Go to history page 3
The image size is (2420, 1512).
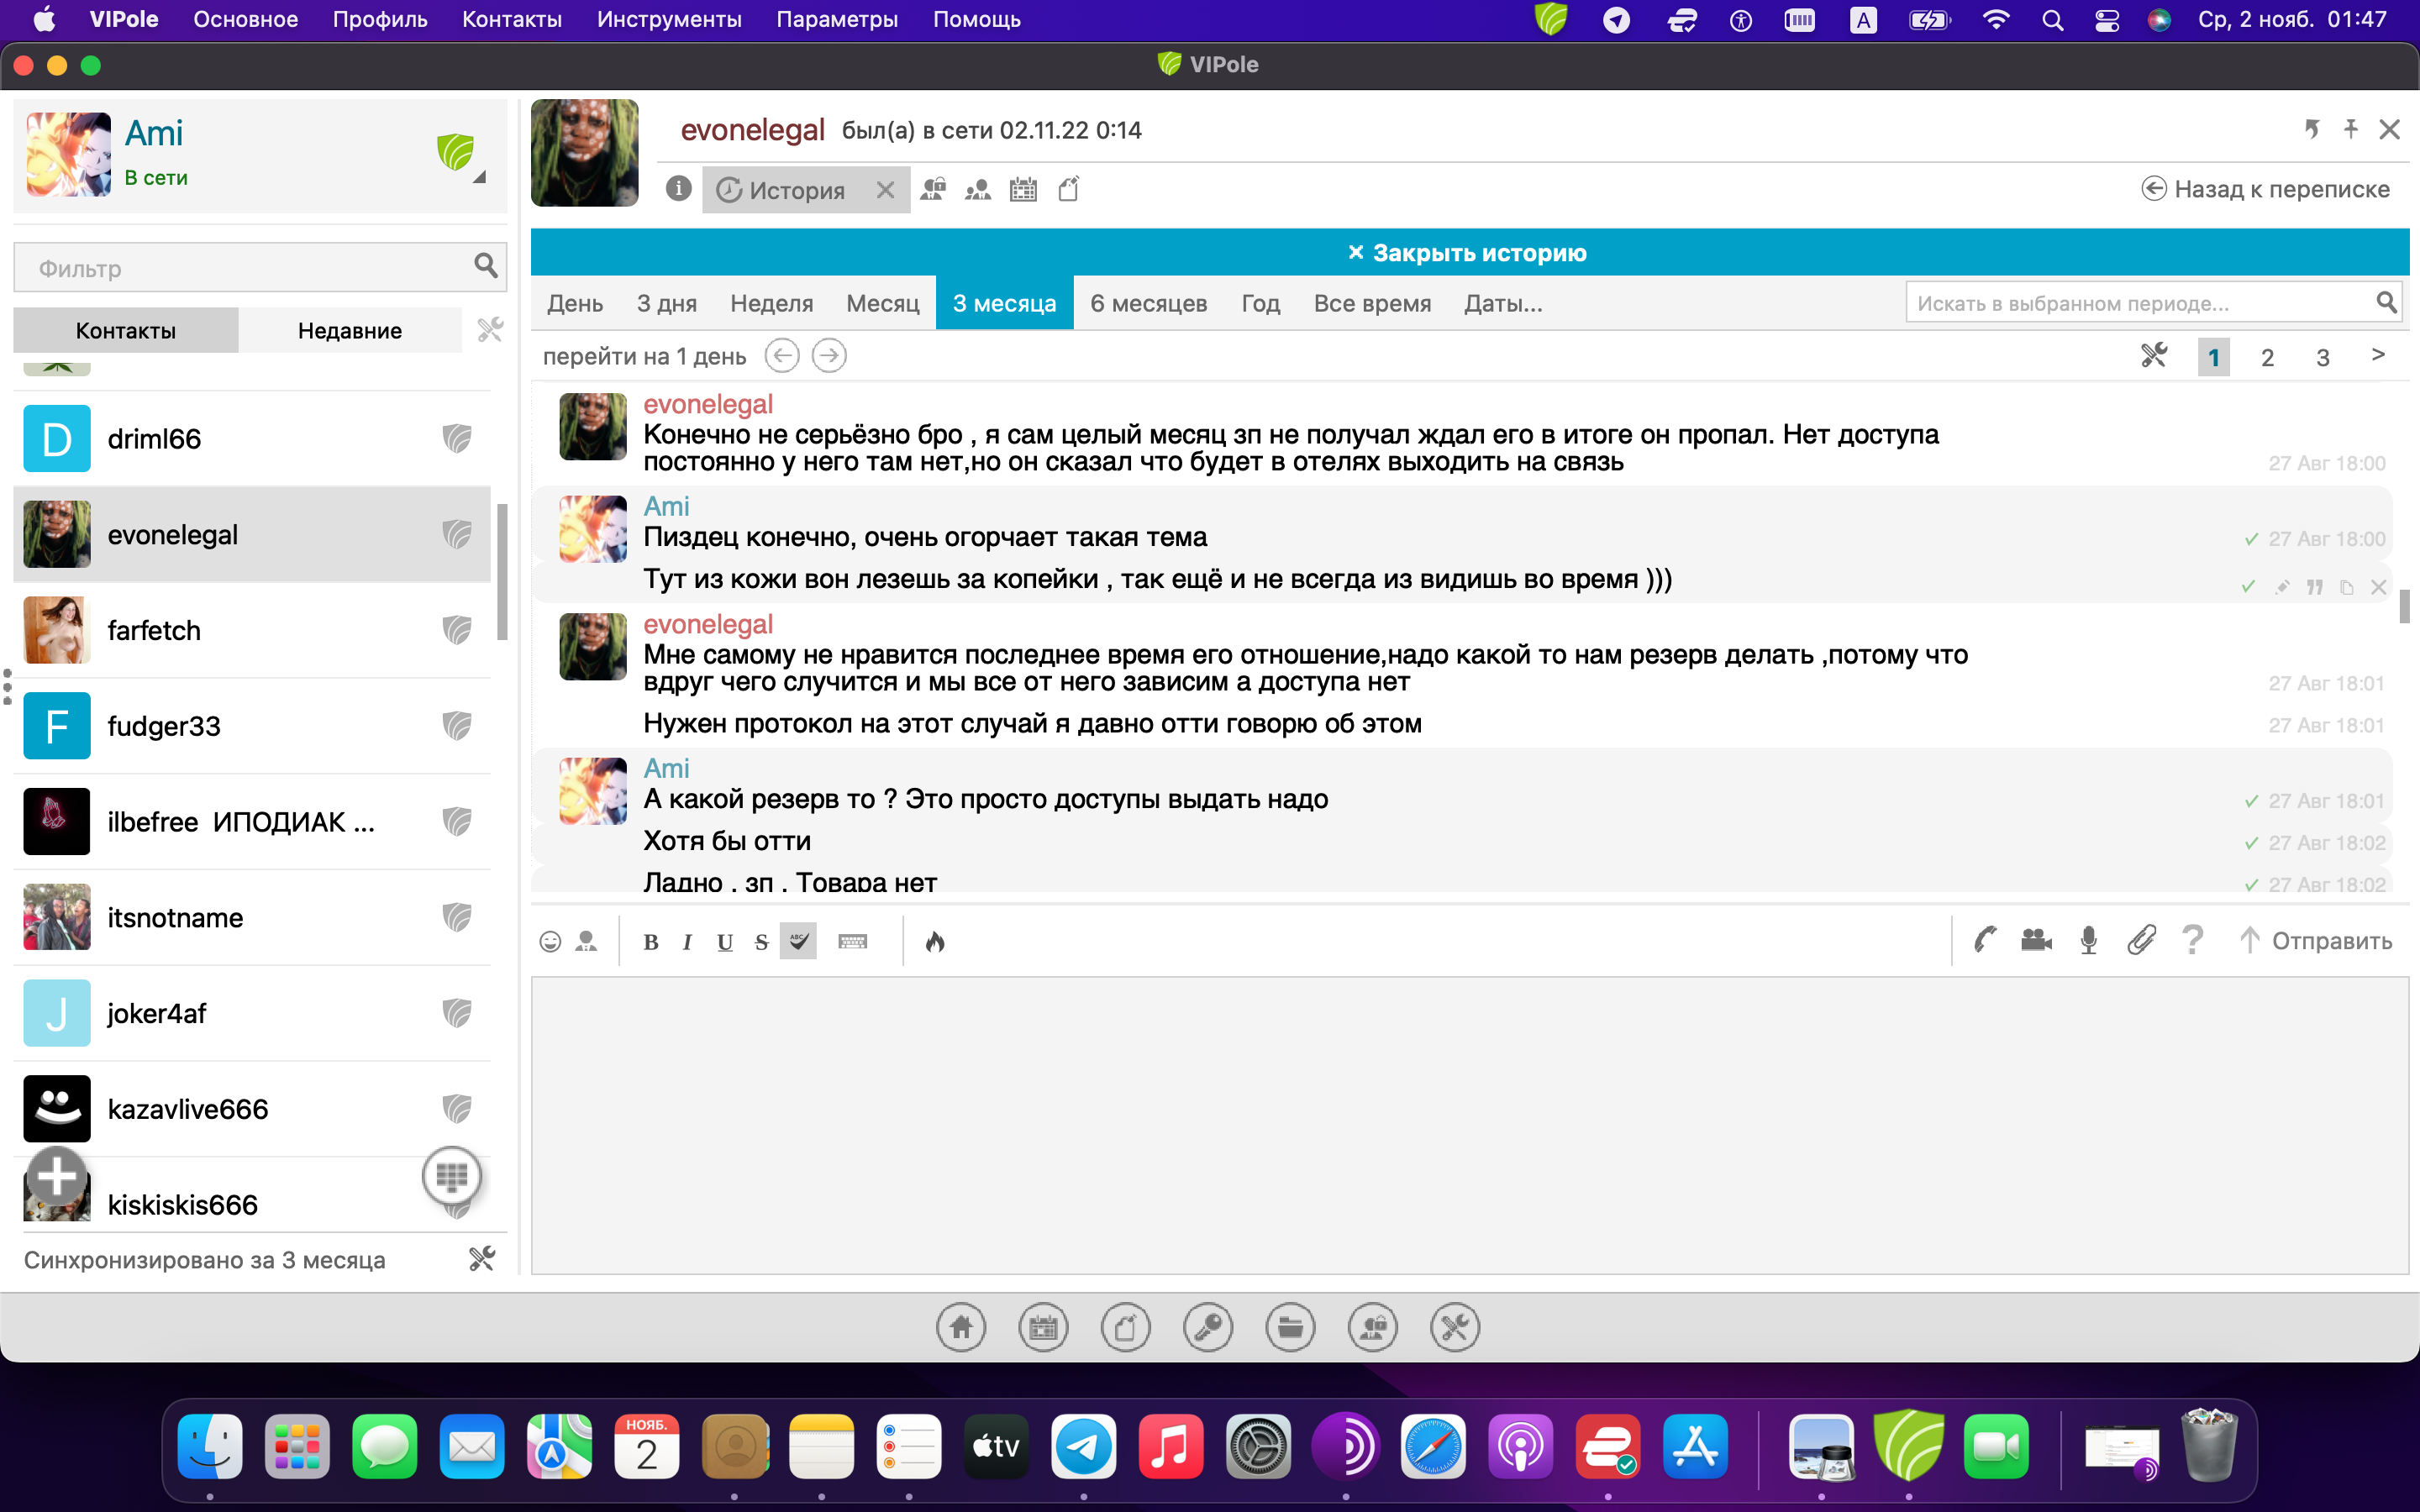pos(2322,357)
